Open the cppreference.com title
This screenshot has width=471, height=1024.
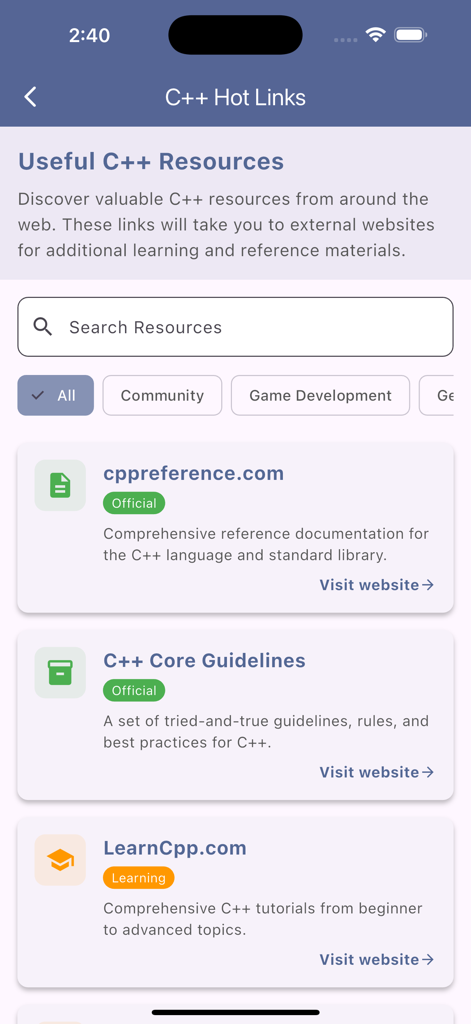(193, 473)
